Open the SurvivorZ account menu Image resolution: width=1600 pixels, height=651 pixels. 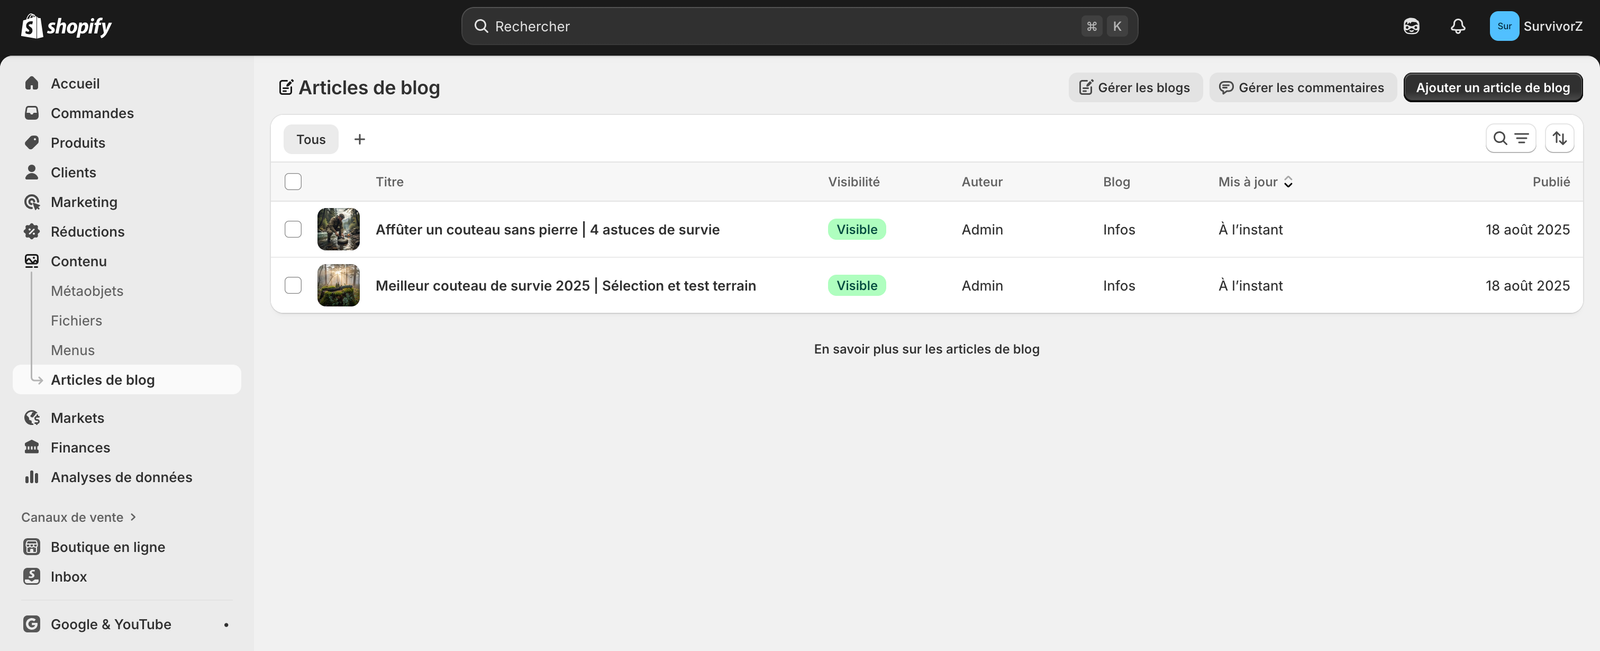coord(1535,27)
